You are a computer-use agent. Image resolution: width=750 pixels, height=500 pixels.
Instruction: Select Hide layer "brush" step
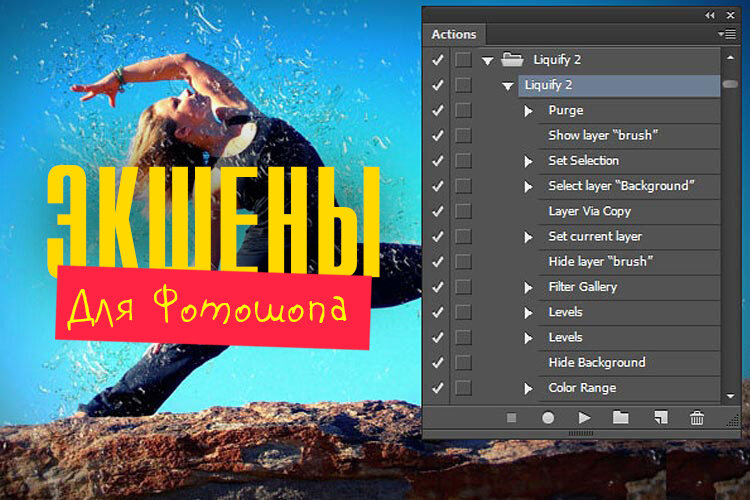point(629,262)
